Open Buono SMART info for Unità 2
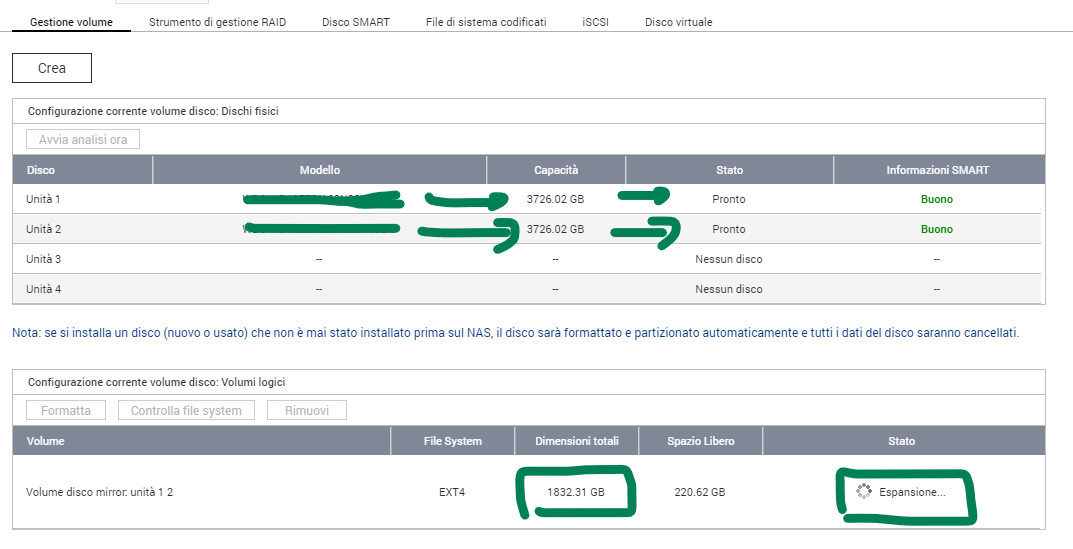 [x=936, y=229]
